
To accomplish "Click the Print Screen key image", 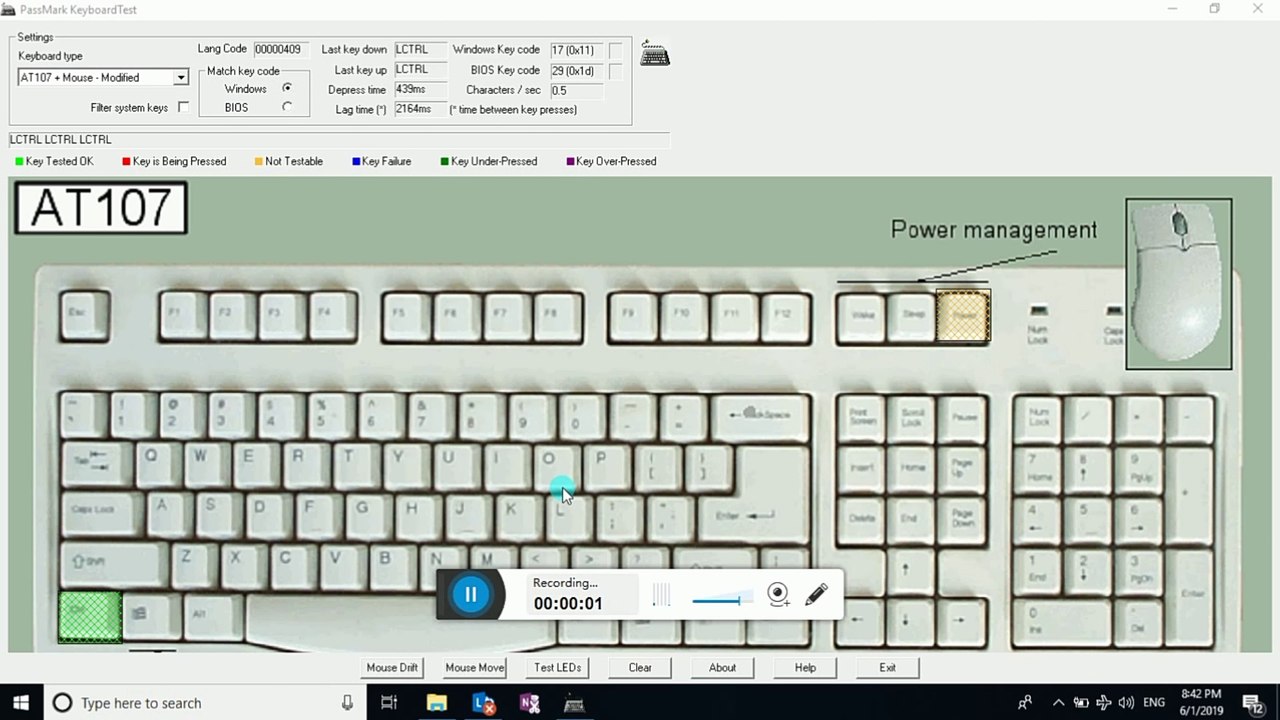I will pos(860,415).
